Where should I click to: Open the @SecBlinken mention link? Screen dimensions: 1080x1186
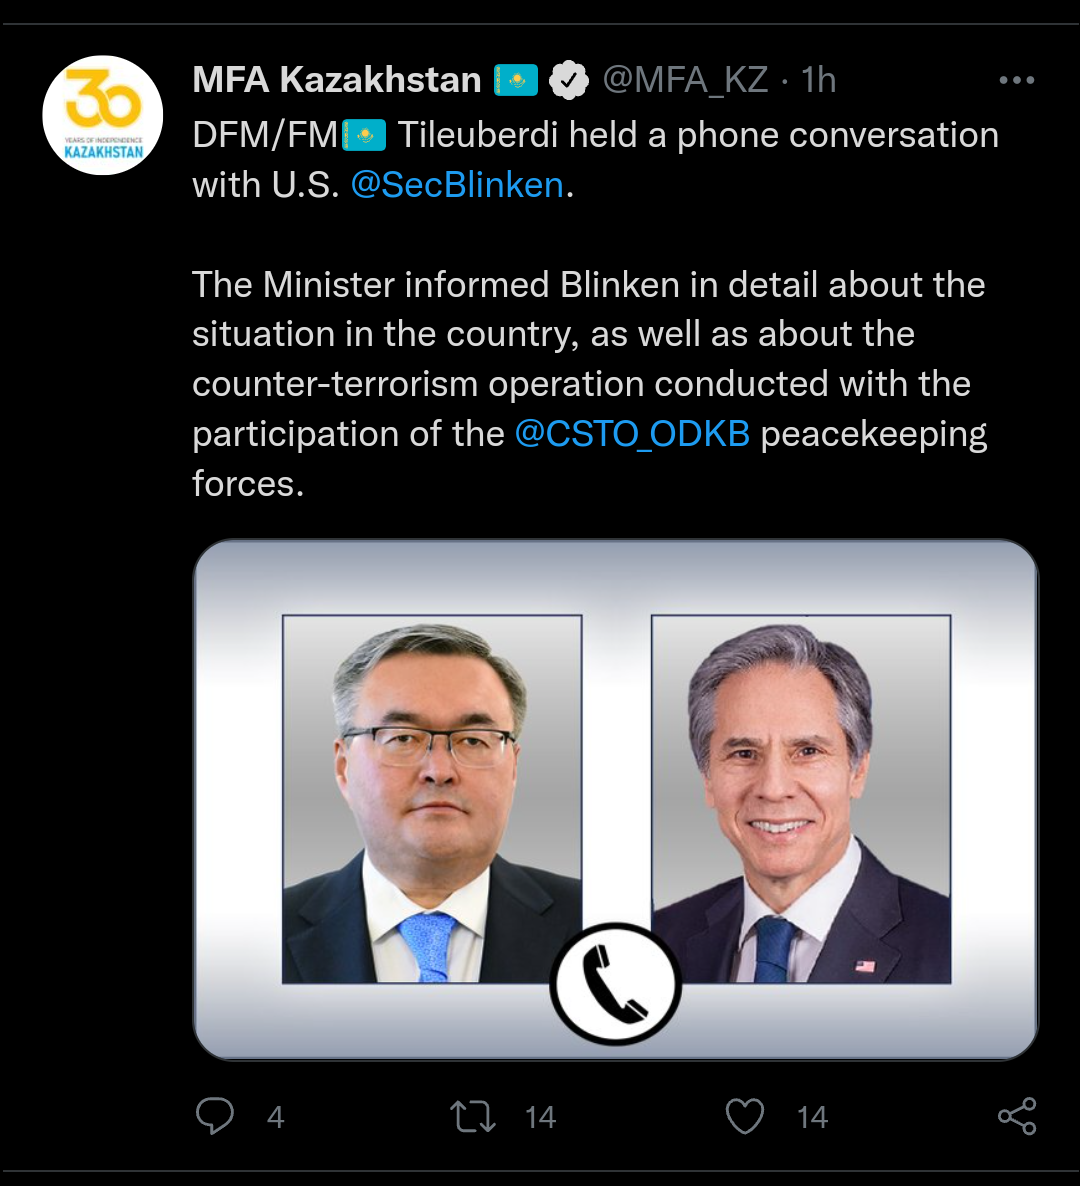457,185
